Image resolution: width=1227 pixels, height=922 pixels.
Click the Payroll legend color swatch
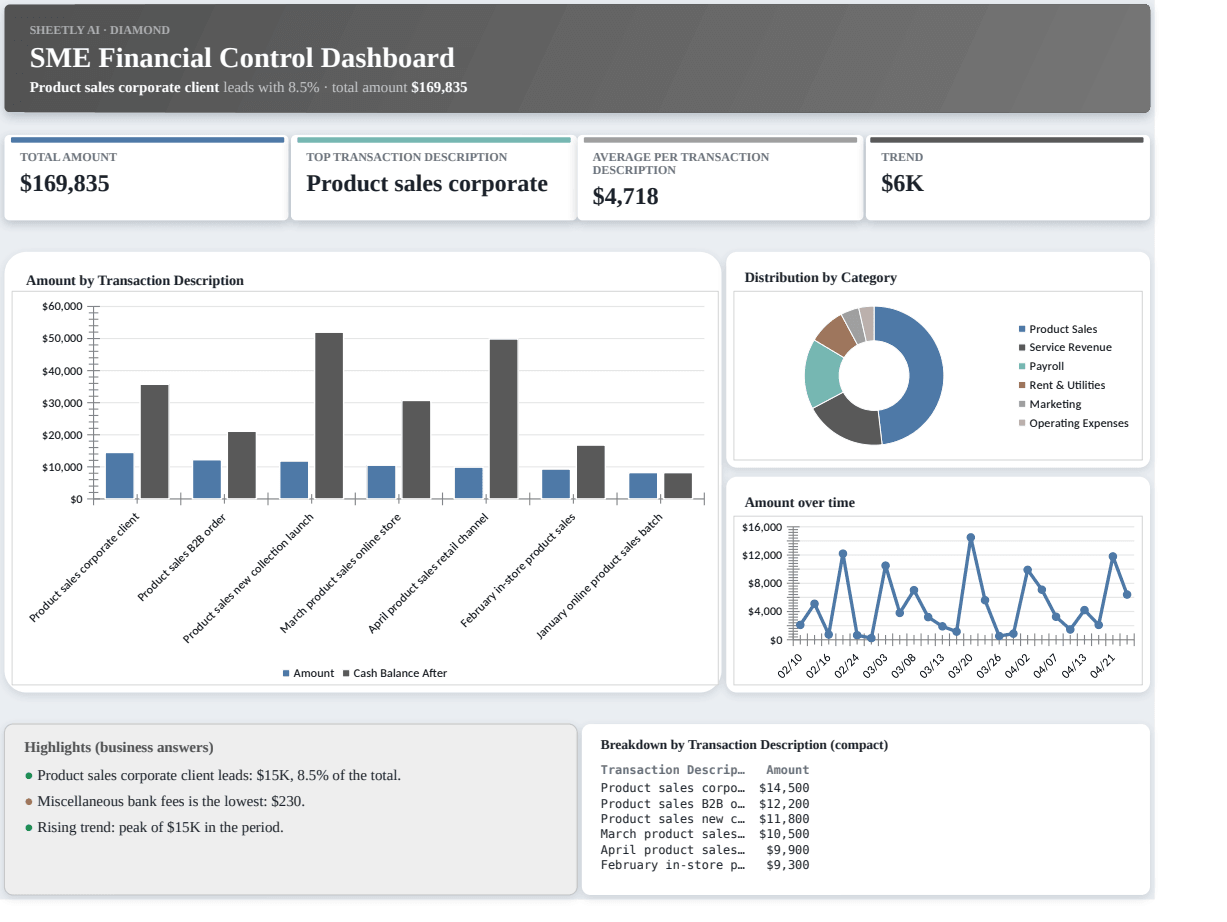(1022, 367)
